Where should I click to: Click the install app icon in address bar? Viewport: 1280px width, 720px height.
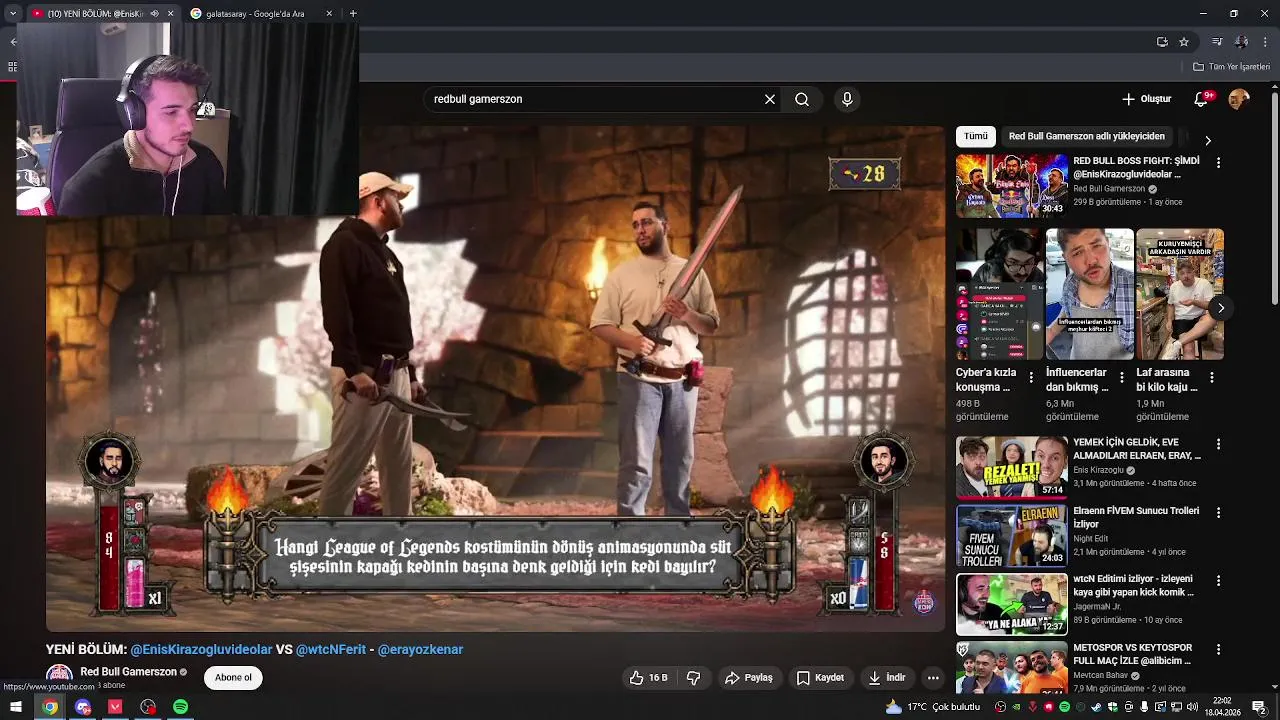coord(1162,42)
